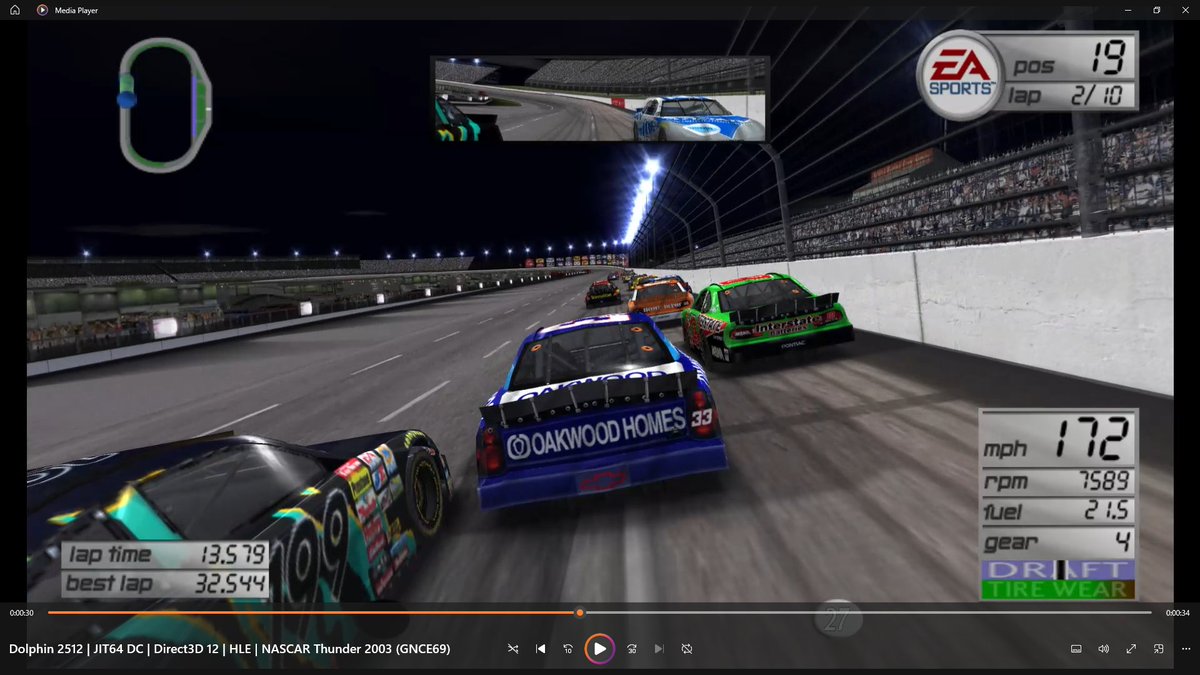The height and width of the screenshot is (675, 1200).
Task: Skip forward 30 seconds
Action: click(x=632, y=649)
